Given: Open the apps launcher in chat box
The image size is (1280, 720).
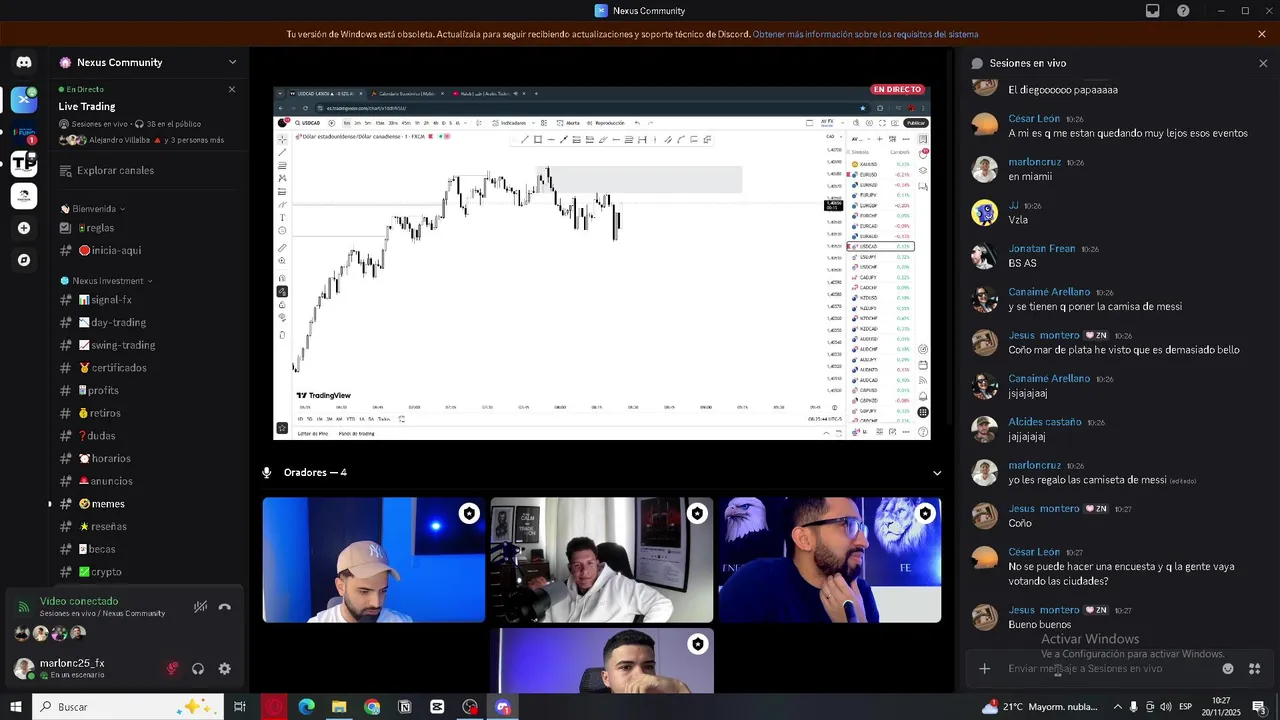Looking at the screenshot, I should pos(1255,669).
